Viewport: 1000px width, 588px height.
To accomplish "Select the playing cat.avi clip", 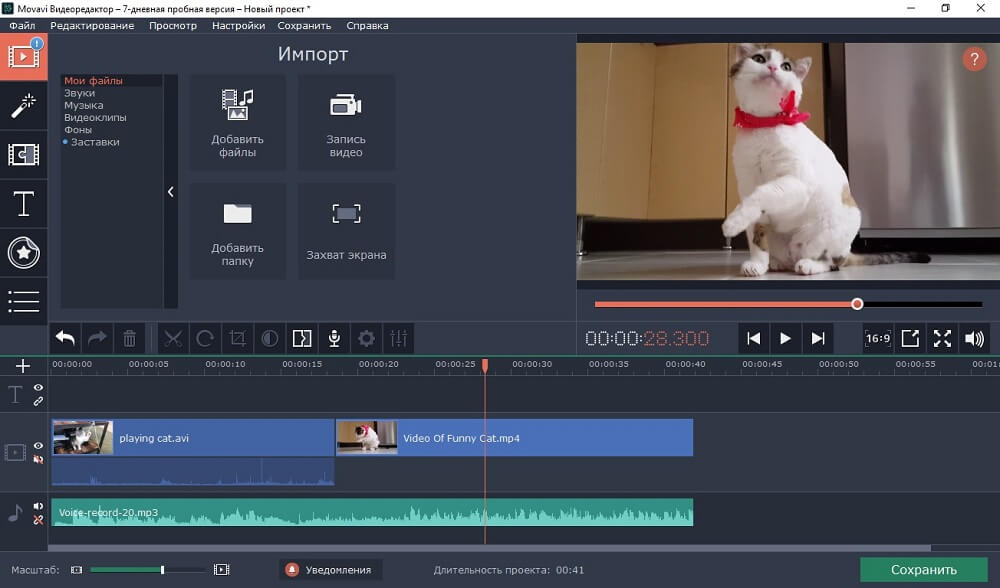I will [x=193, y=437].
